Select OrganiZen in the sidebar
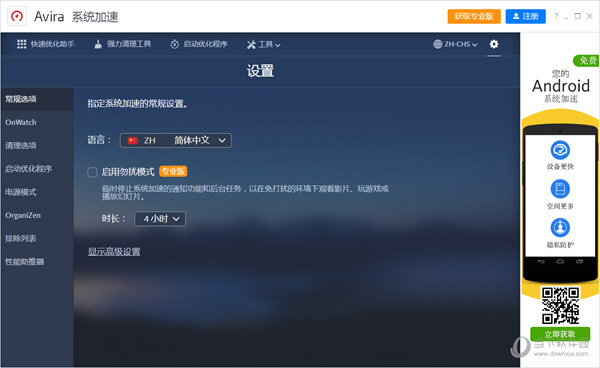The image size is (600, 368). (37, 215)
